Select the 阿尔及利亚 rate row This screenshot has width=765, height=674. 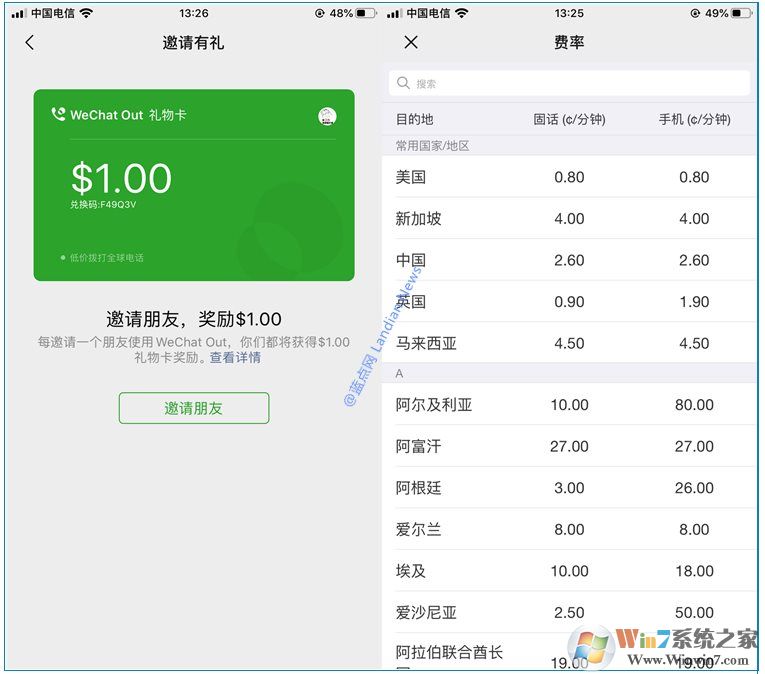[569, 404]
